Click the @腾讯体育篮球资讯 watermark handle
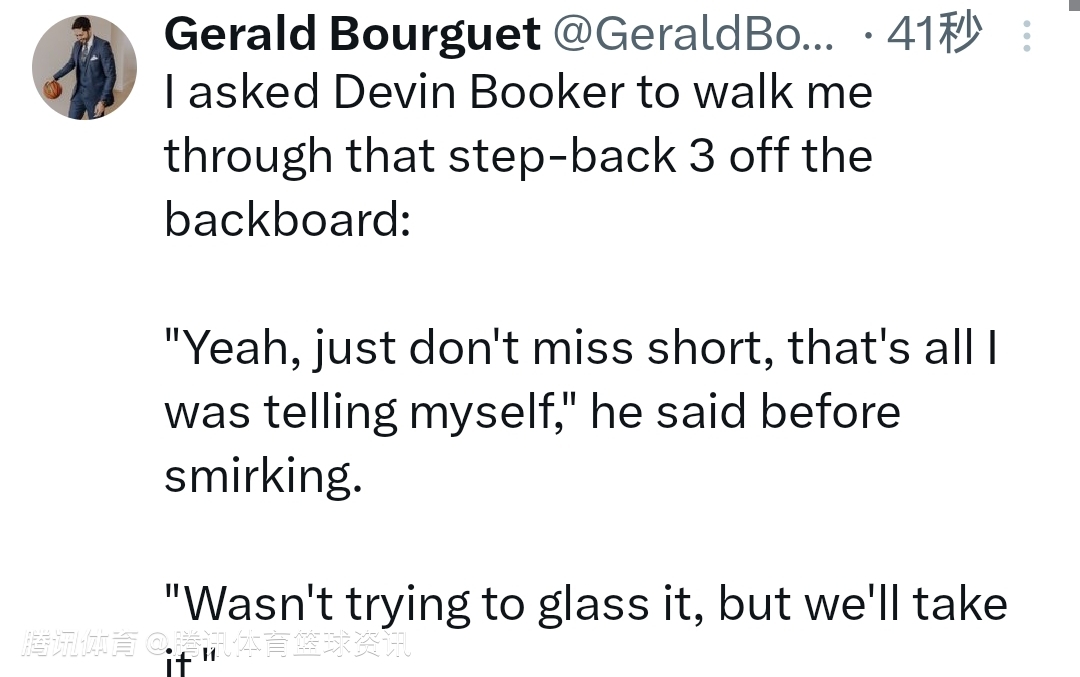Image resolution: width=1080 pixels, height=677 pixels. 280,644
